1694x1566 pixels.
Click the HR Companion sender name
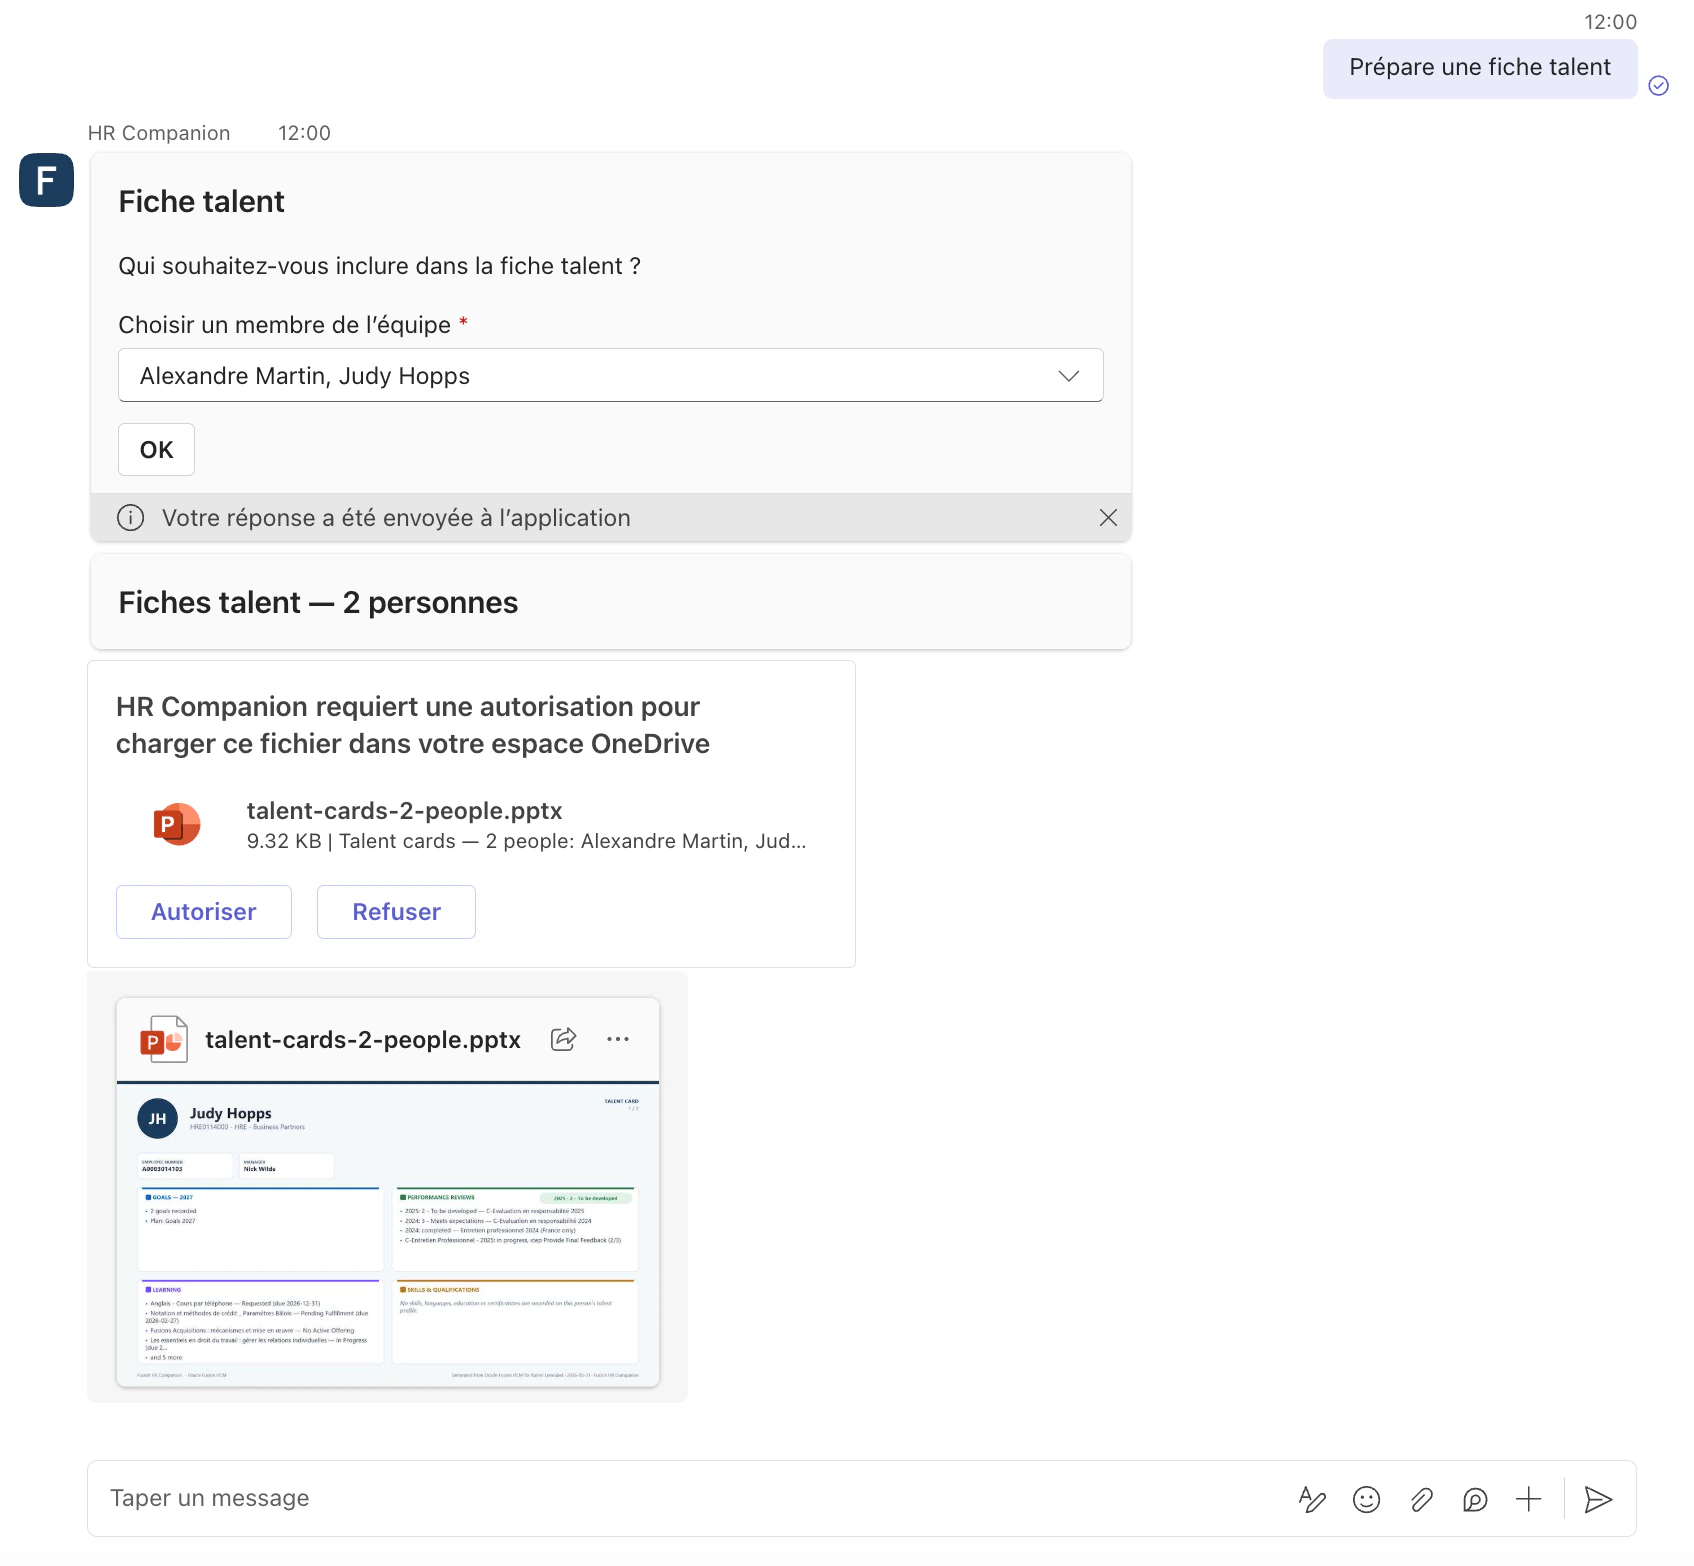tap(159, 133)
